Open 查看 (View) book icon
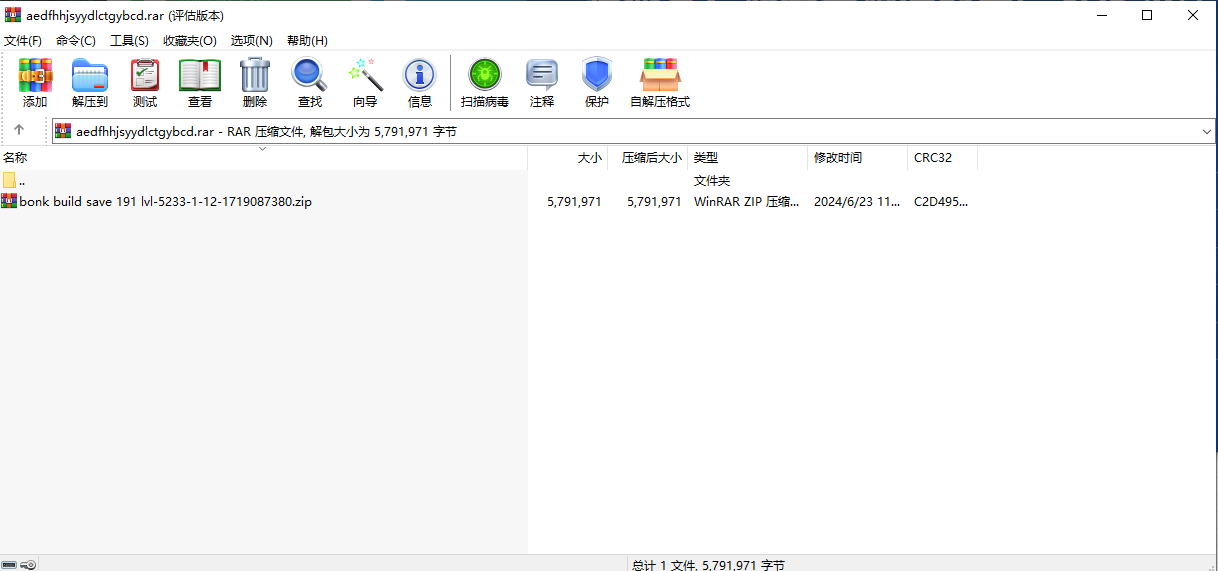 coord(200,75)
